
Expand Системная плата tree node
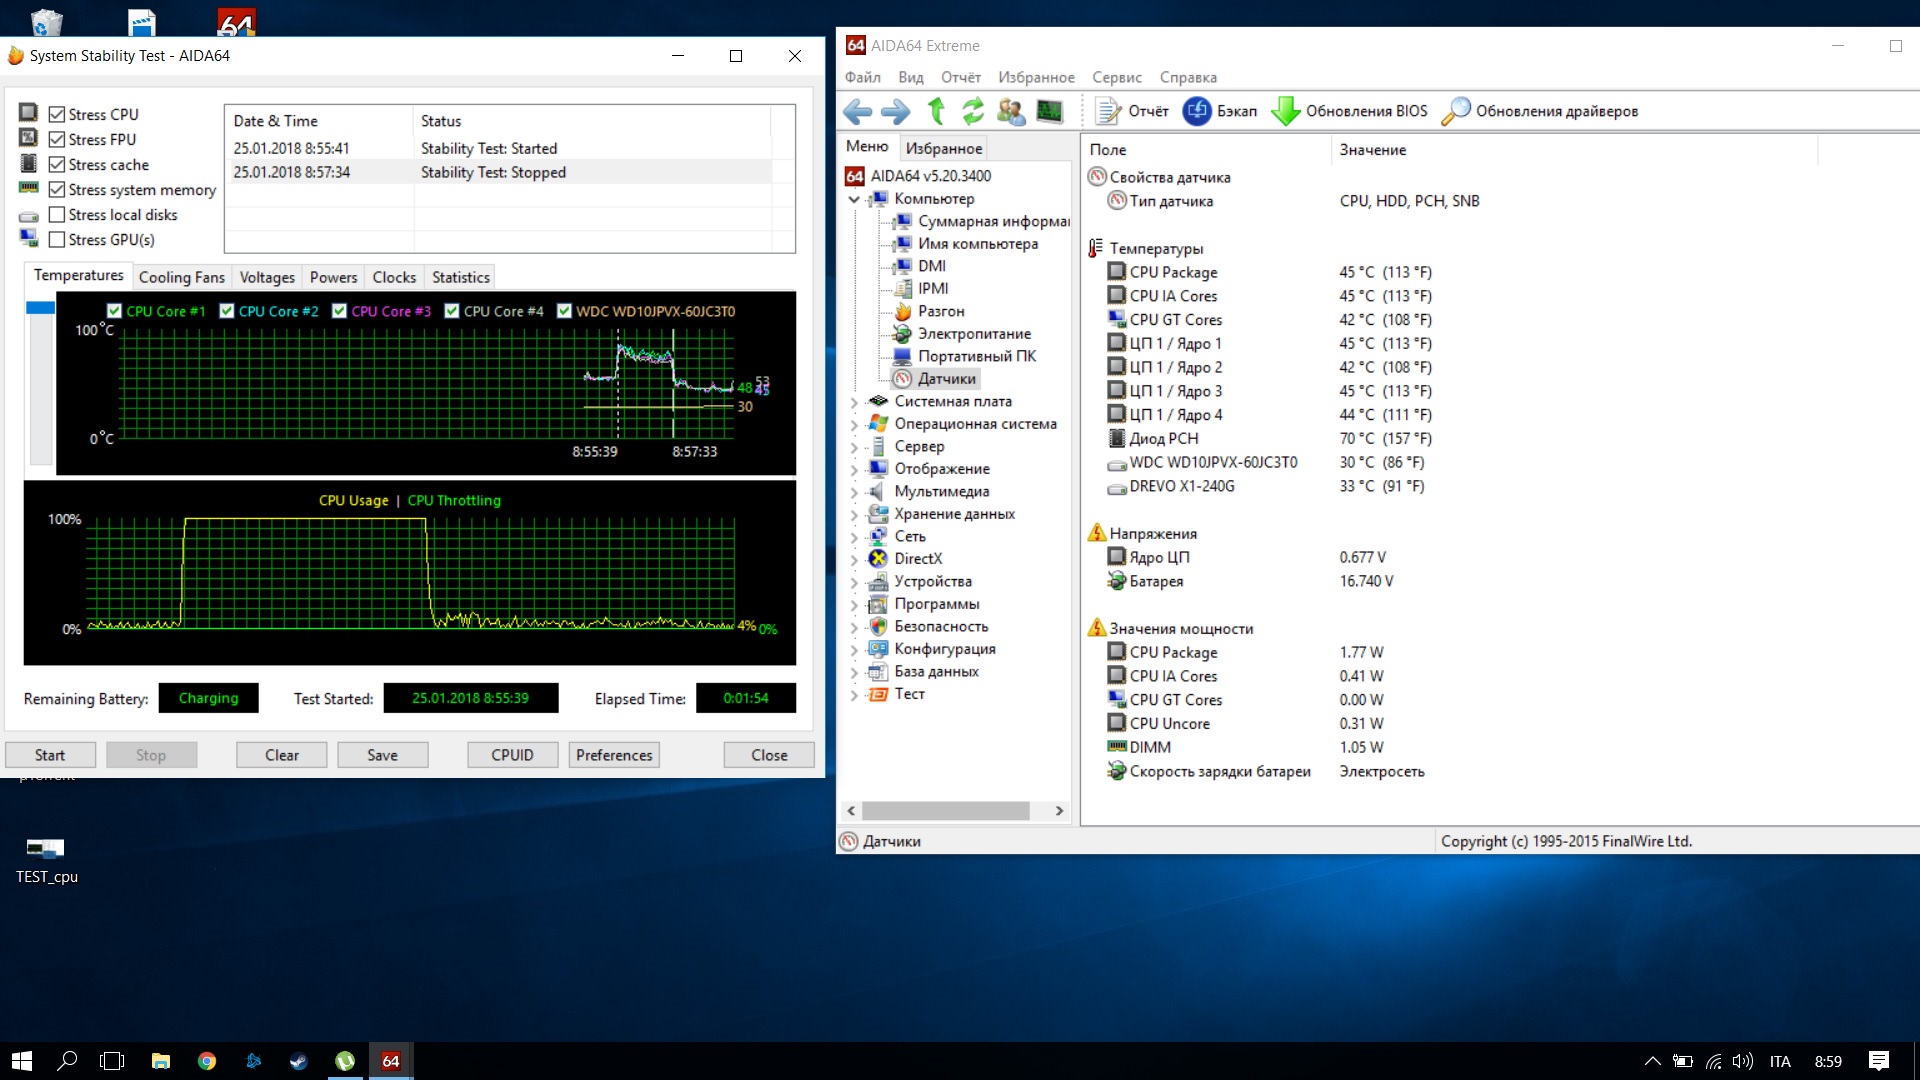854,402
